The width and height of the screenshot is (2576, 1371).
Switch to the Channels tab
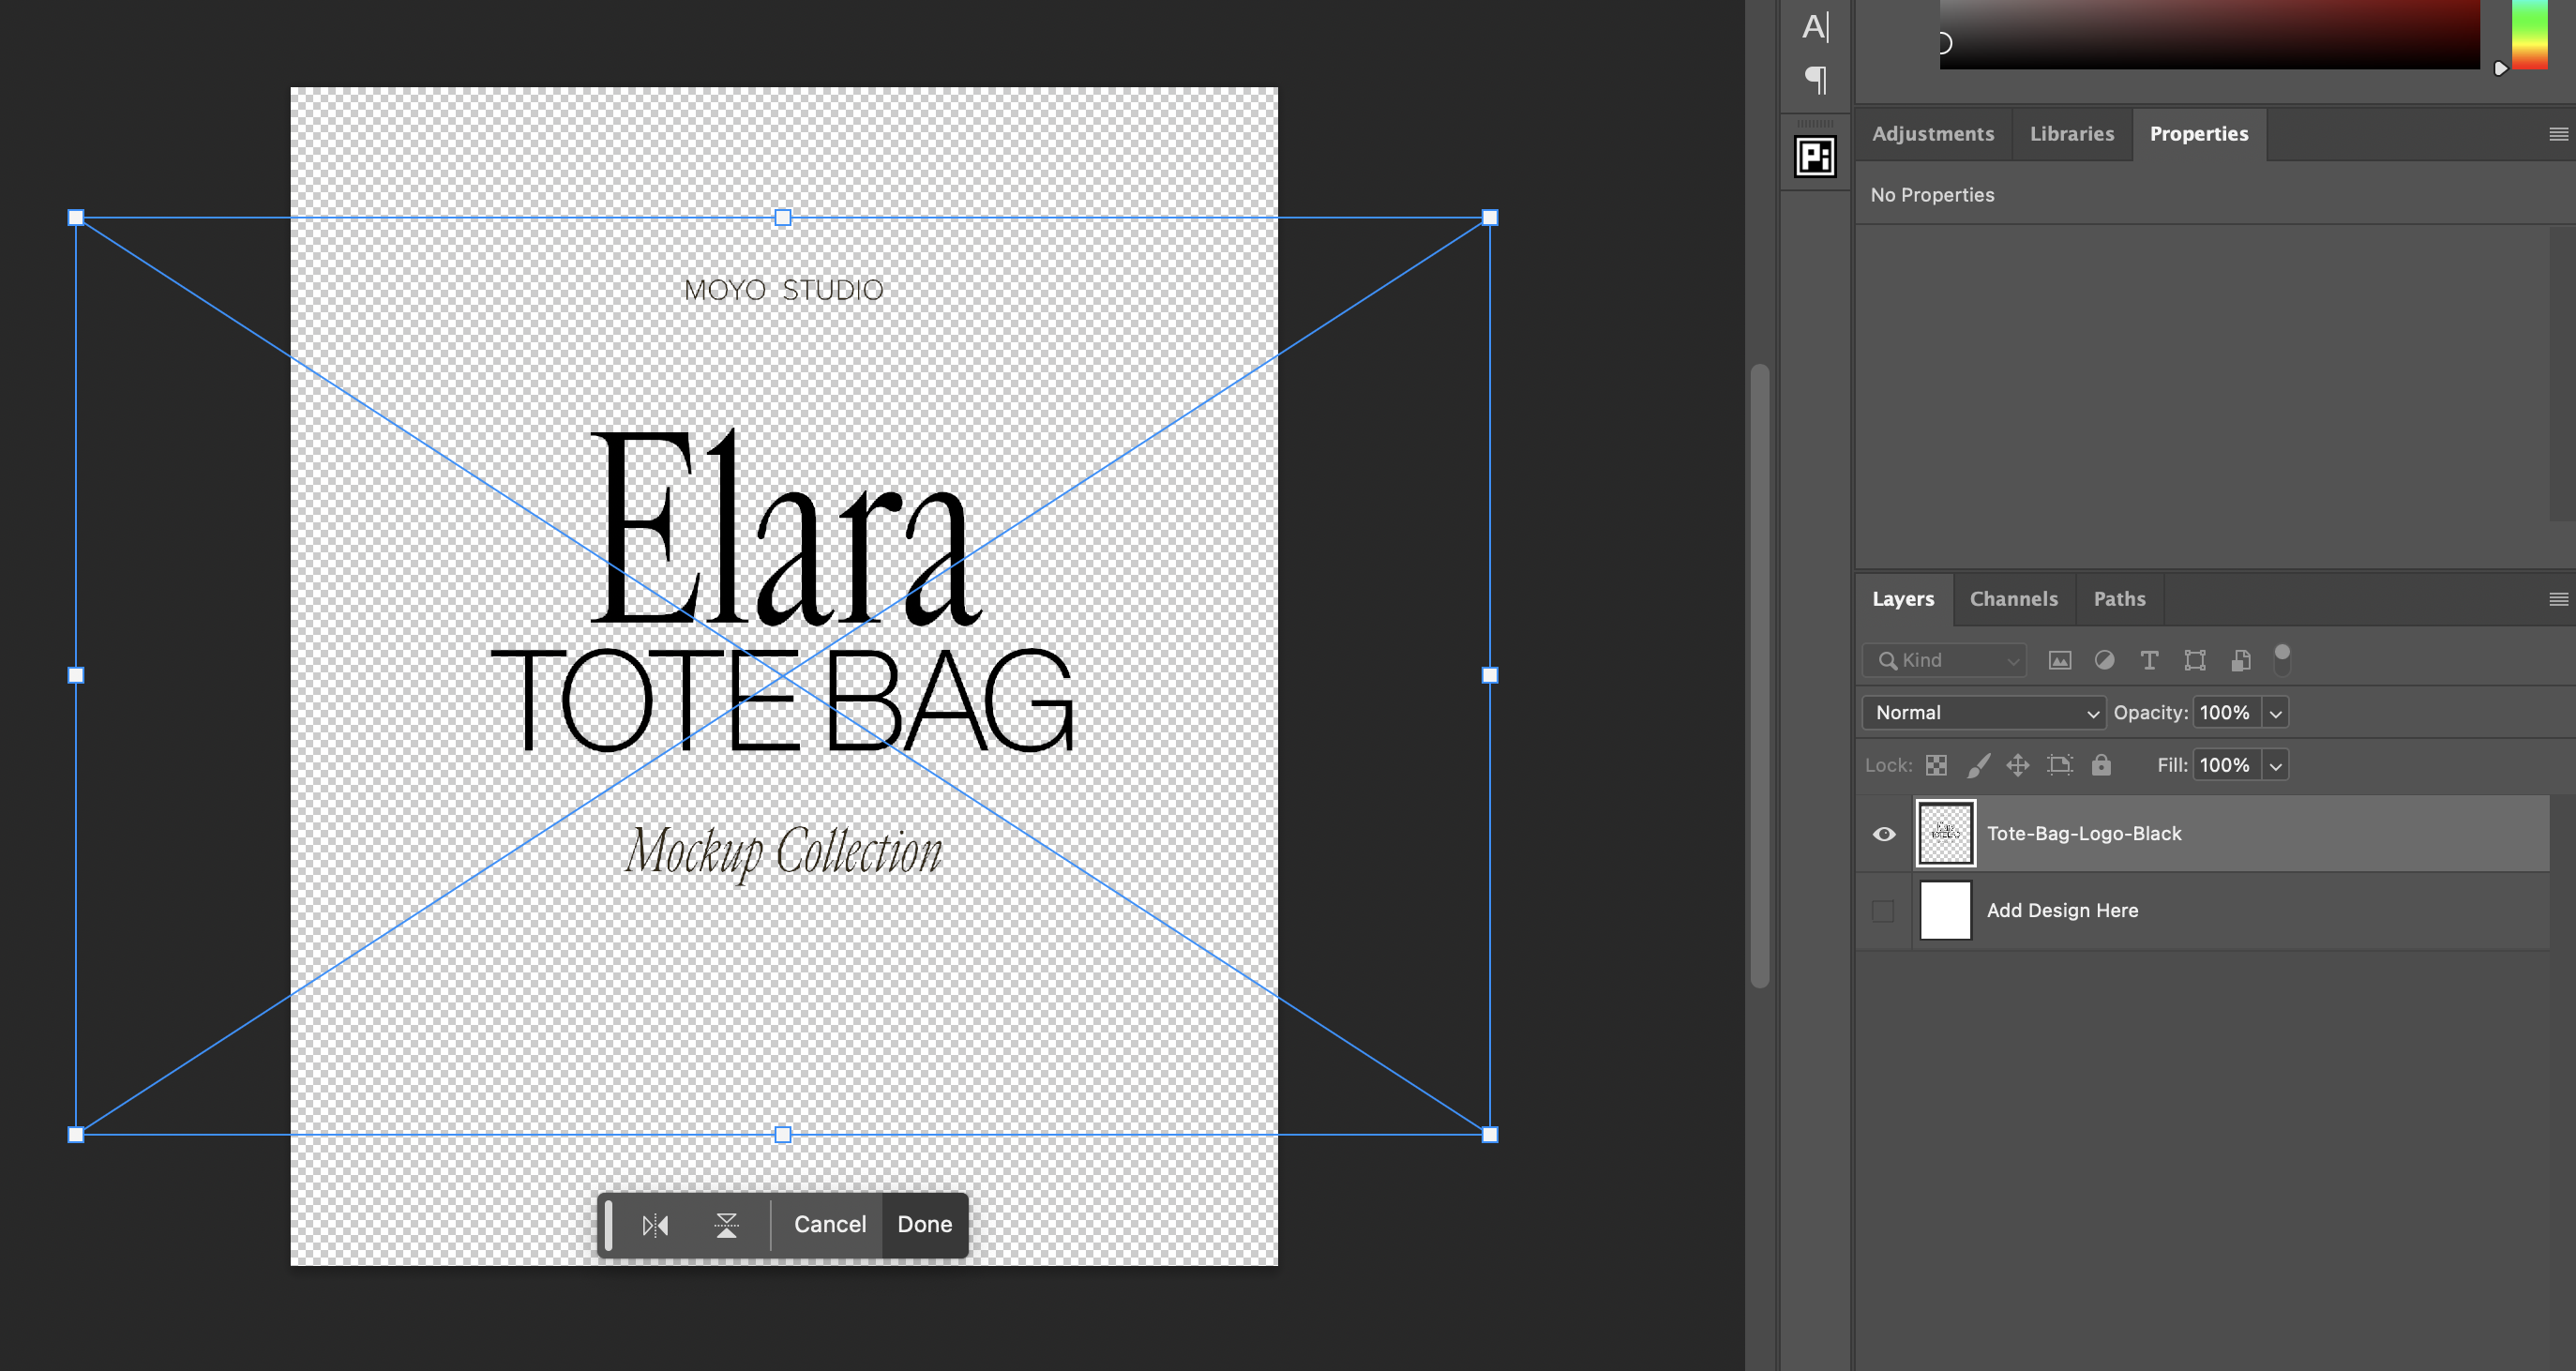click(x=2013, y=599)
